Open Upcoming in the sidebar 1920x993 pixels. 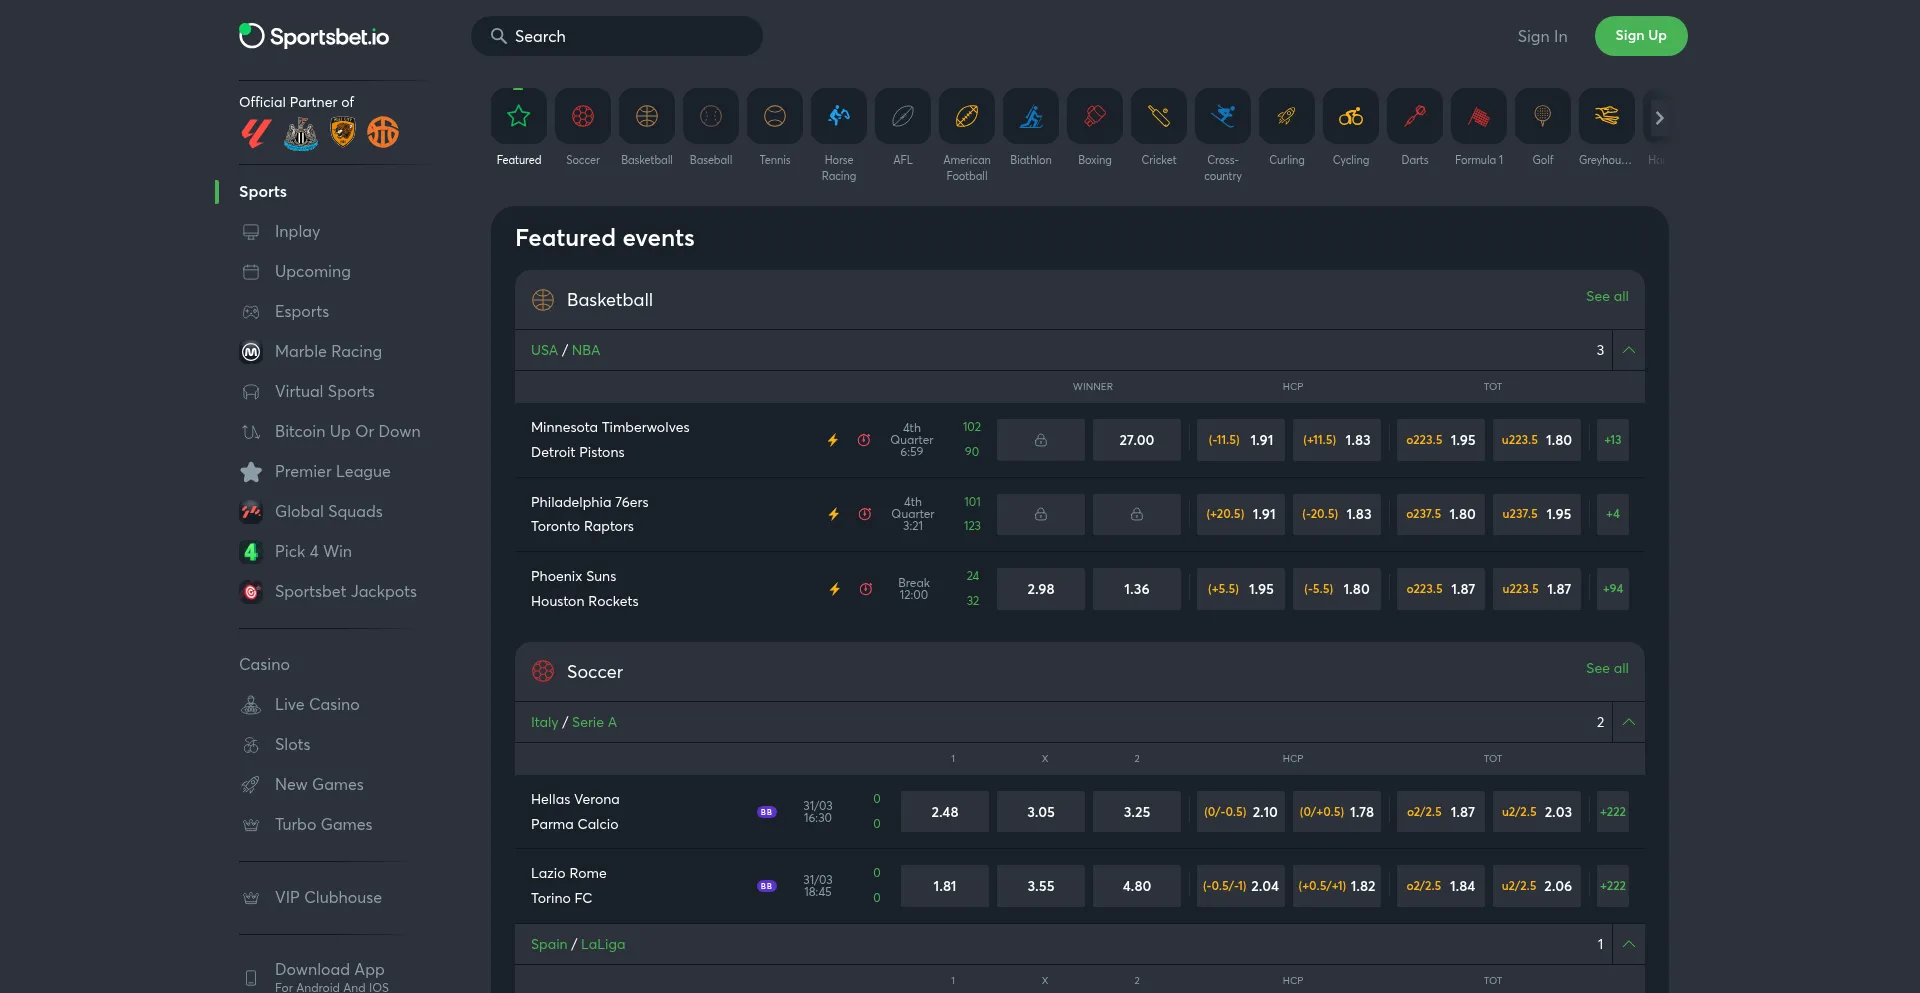tap(312, 271)
